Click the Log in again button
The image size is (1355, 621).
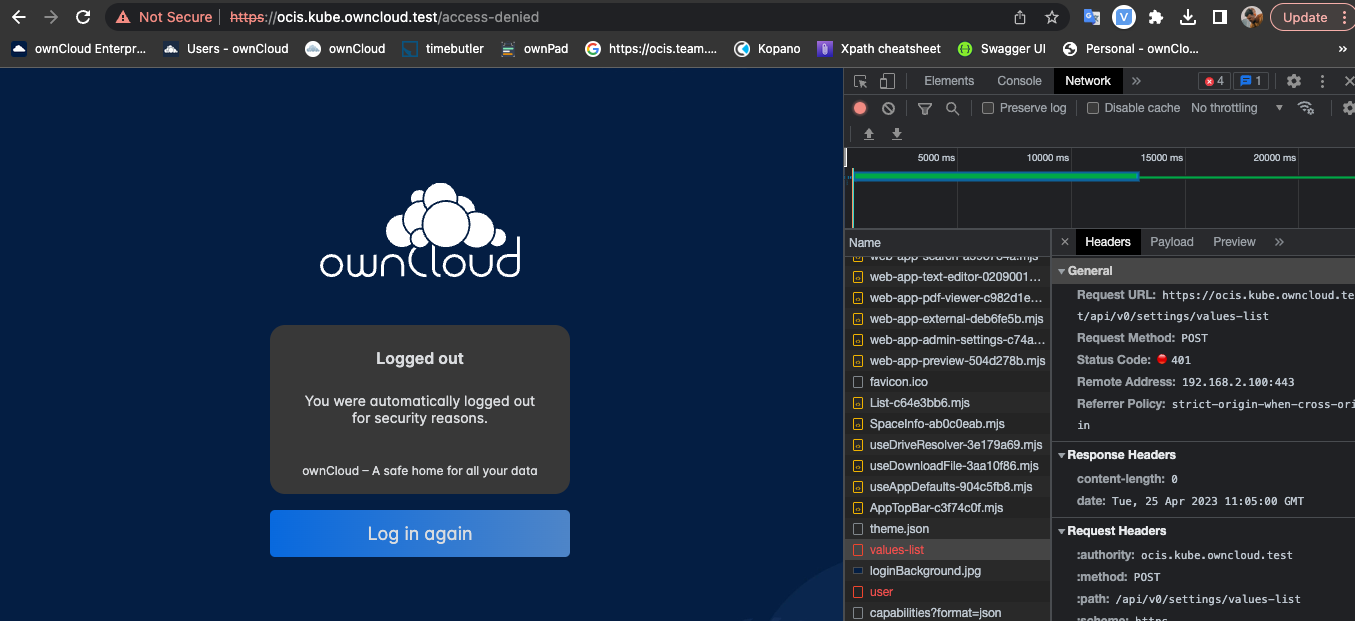tap(420, 534)
